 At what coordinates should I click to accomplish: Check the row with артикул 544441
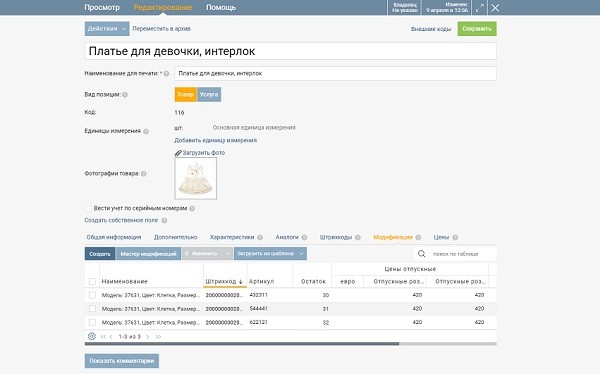pyautogui.click(x=92, y=309)
